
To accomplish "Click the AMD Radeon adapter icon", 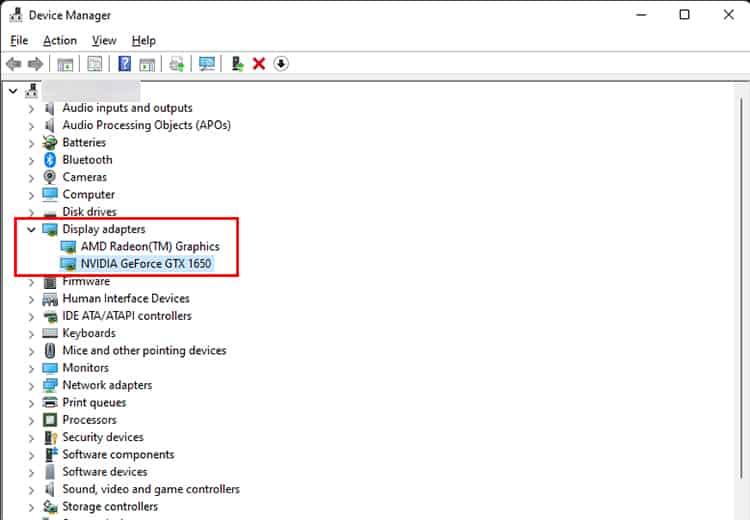I will click(x=68, y=247).
